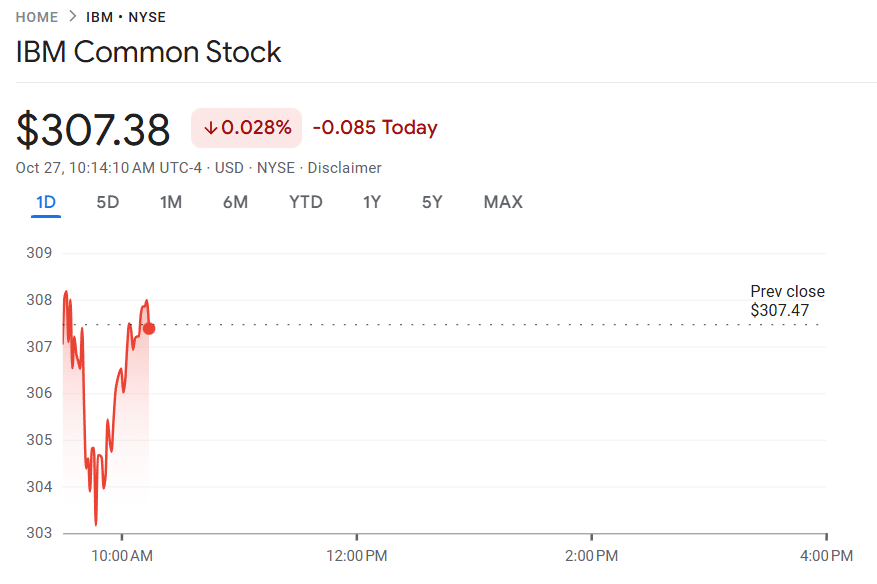Image resolution: width=877 pixels, height=584 pixels.
Task: Switch to the YTD chart view
Action: click(305, 202)
